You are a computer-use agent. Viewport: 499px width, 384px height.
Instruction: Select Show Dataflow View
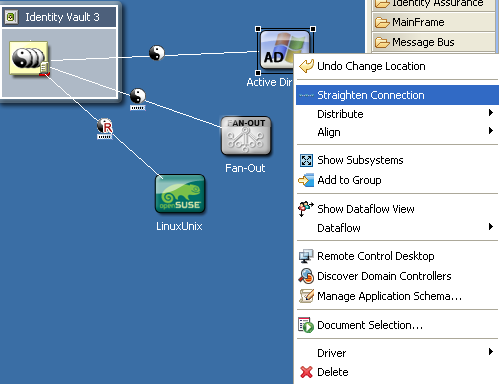click(397, 209)
